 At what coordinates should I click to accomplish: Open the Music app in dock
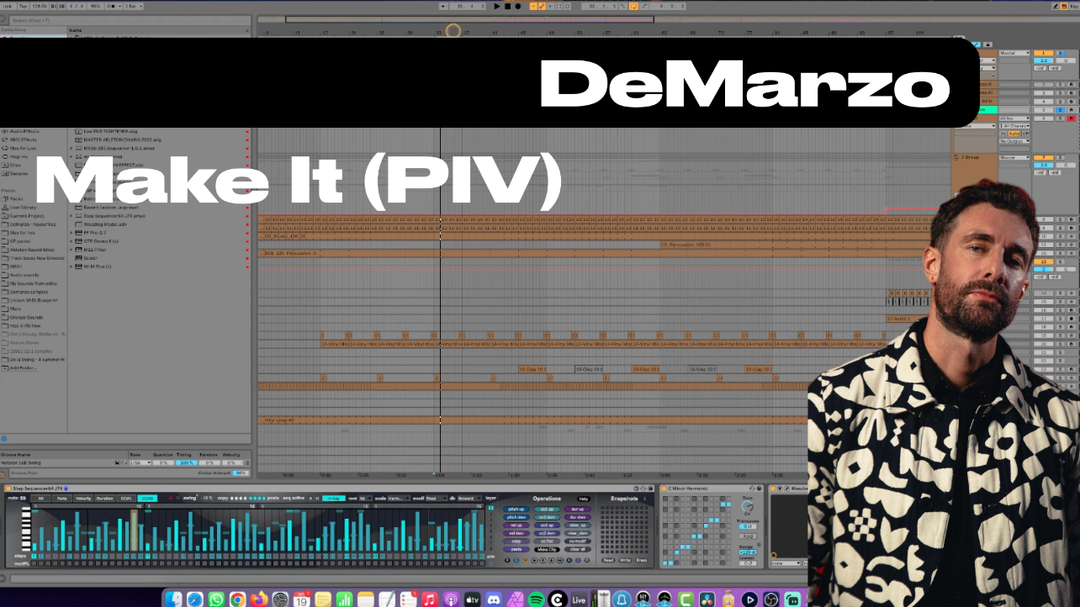[429, 599]
